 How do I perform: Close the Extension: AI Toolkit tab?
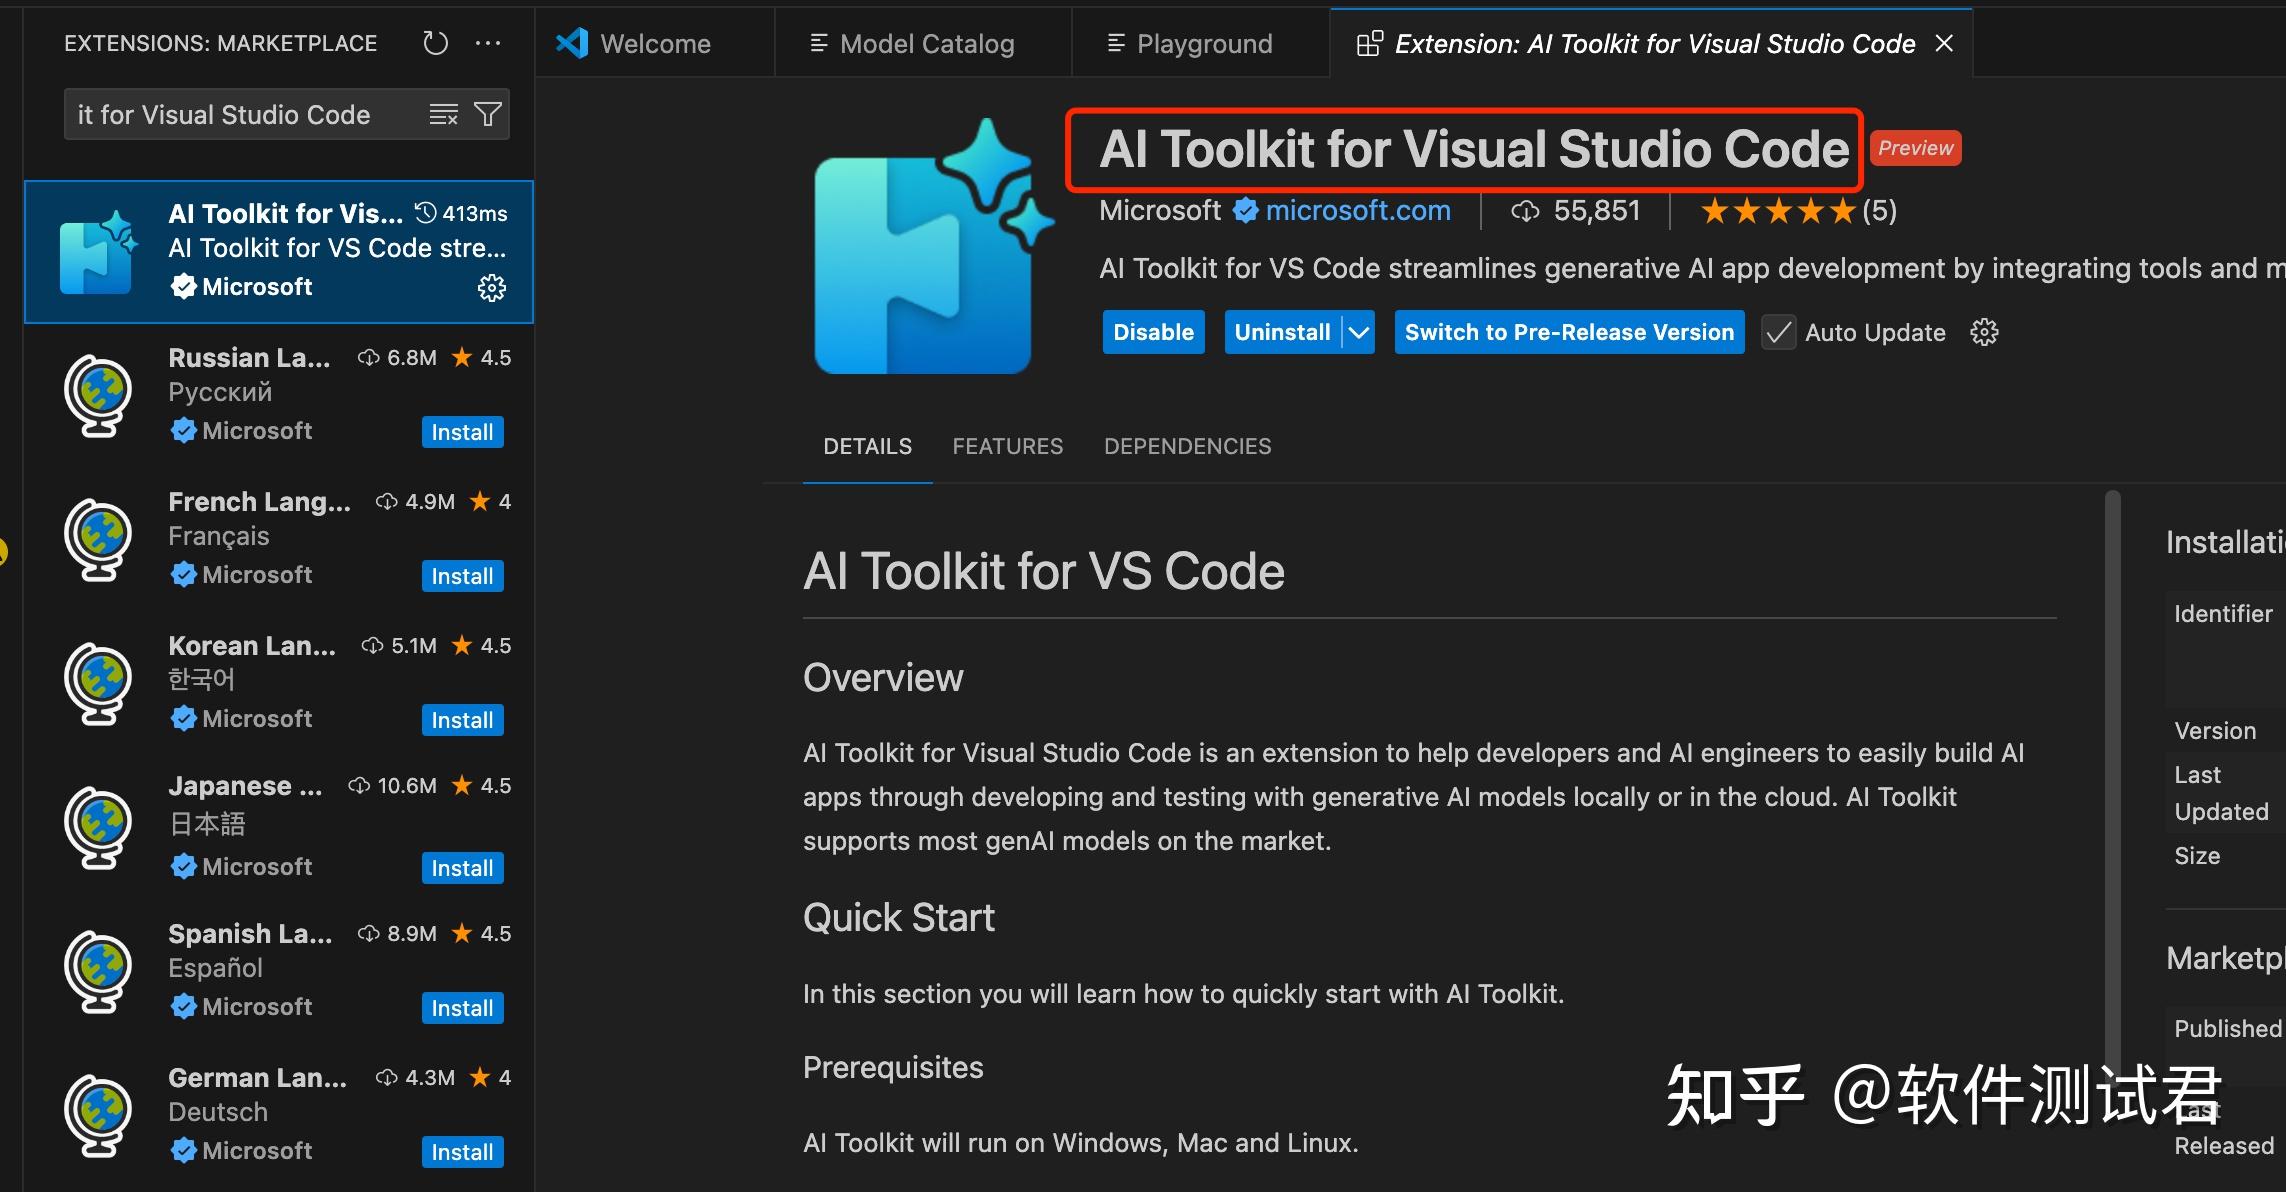(1943, 43)
